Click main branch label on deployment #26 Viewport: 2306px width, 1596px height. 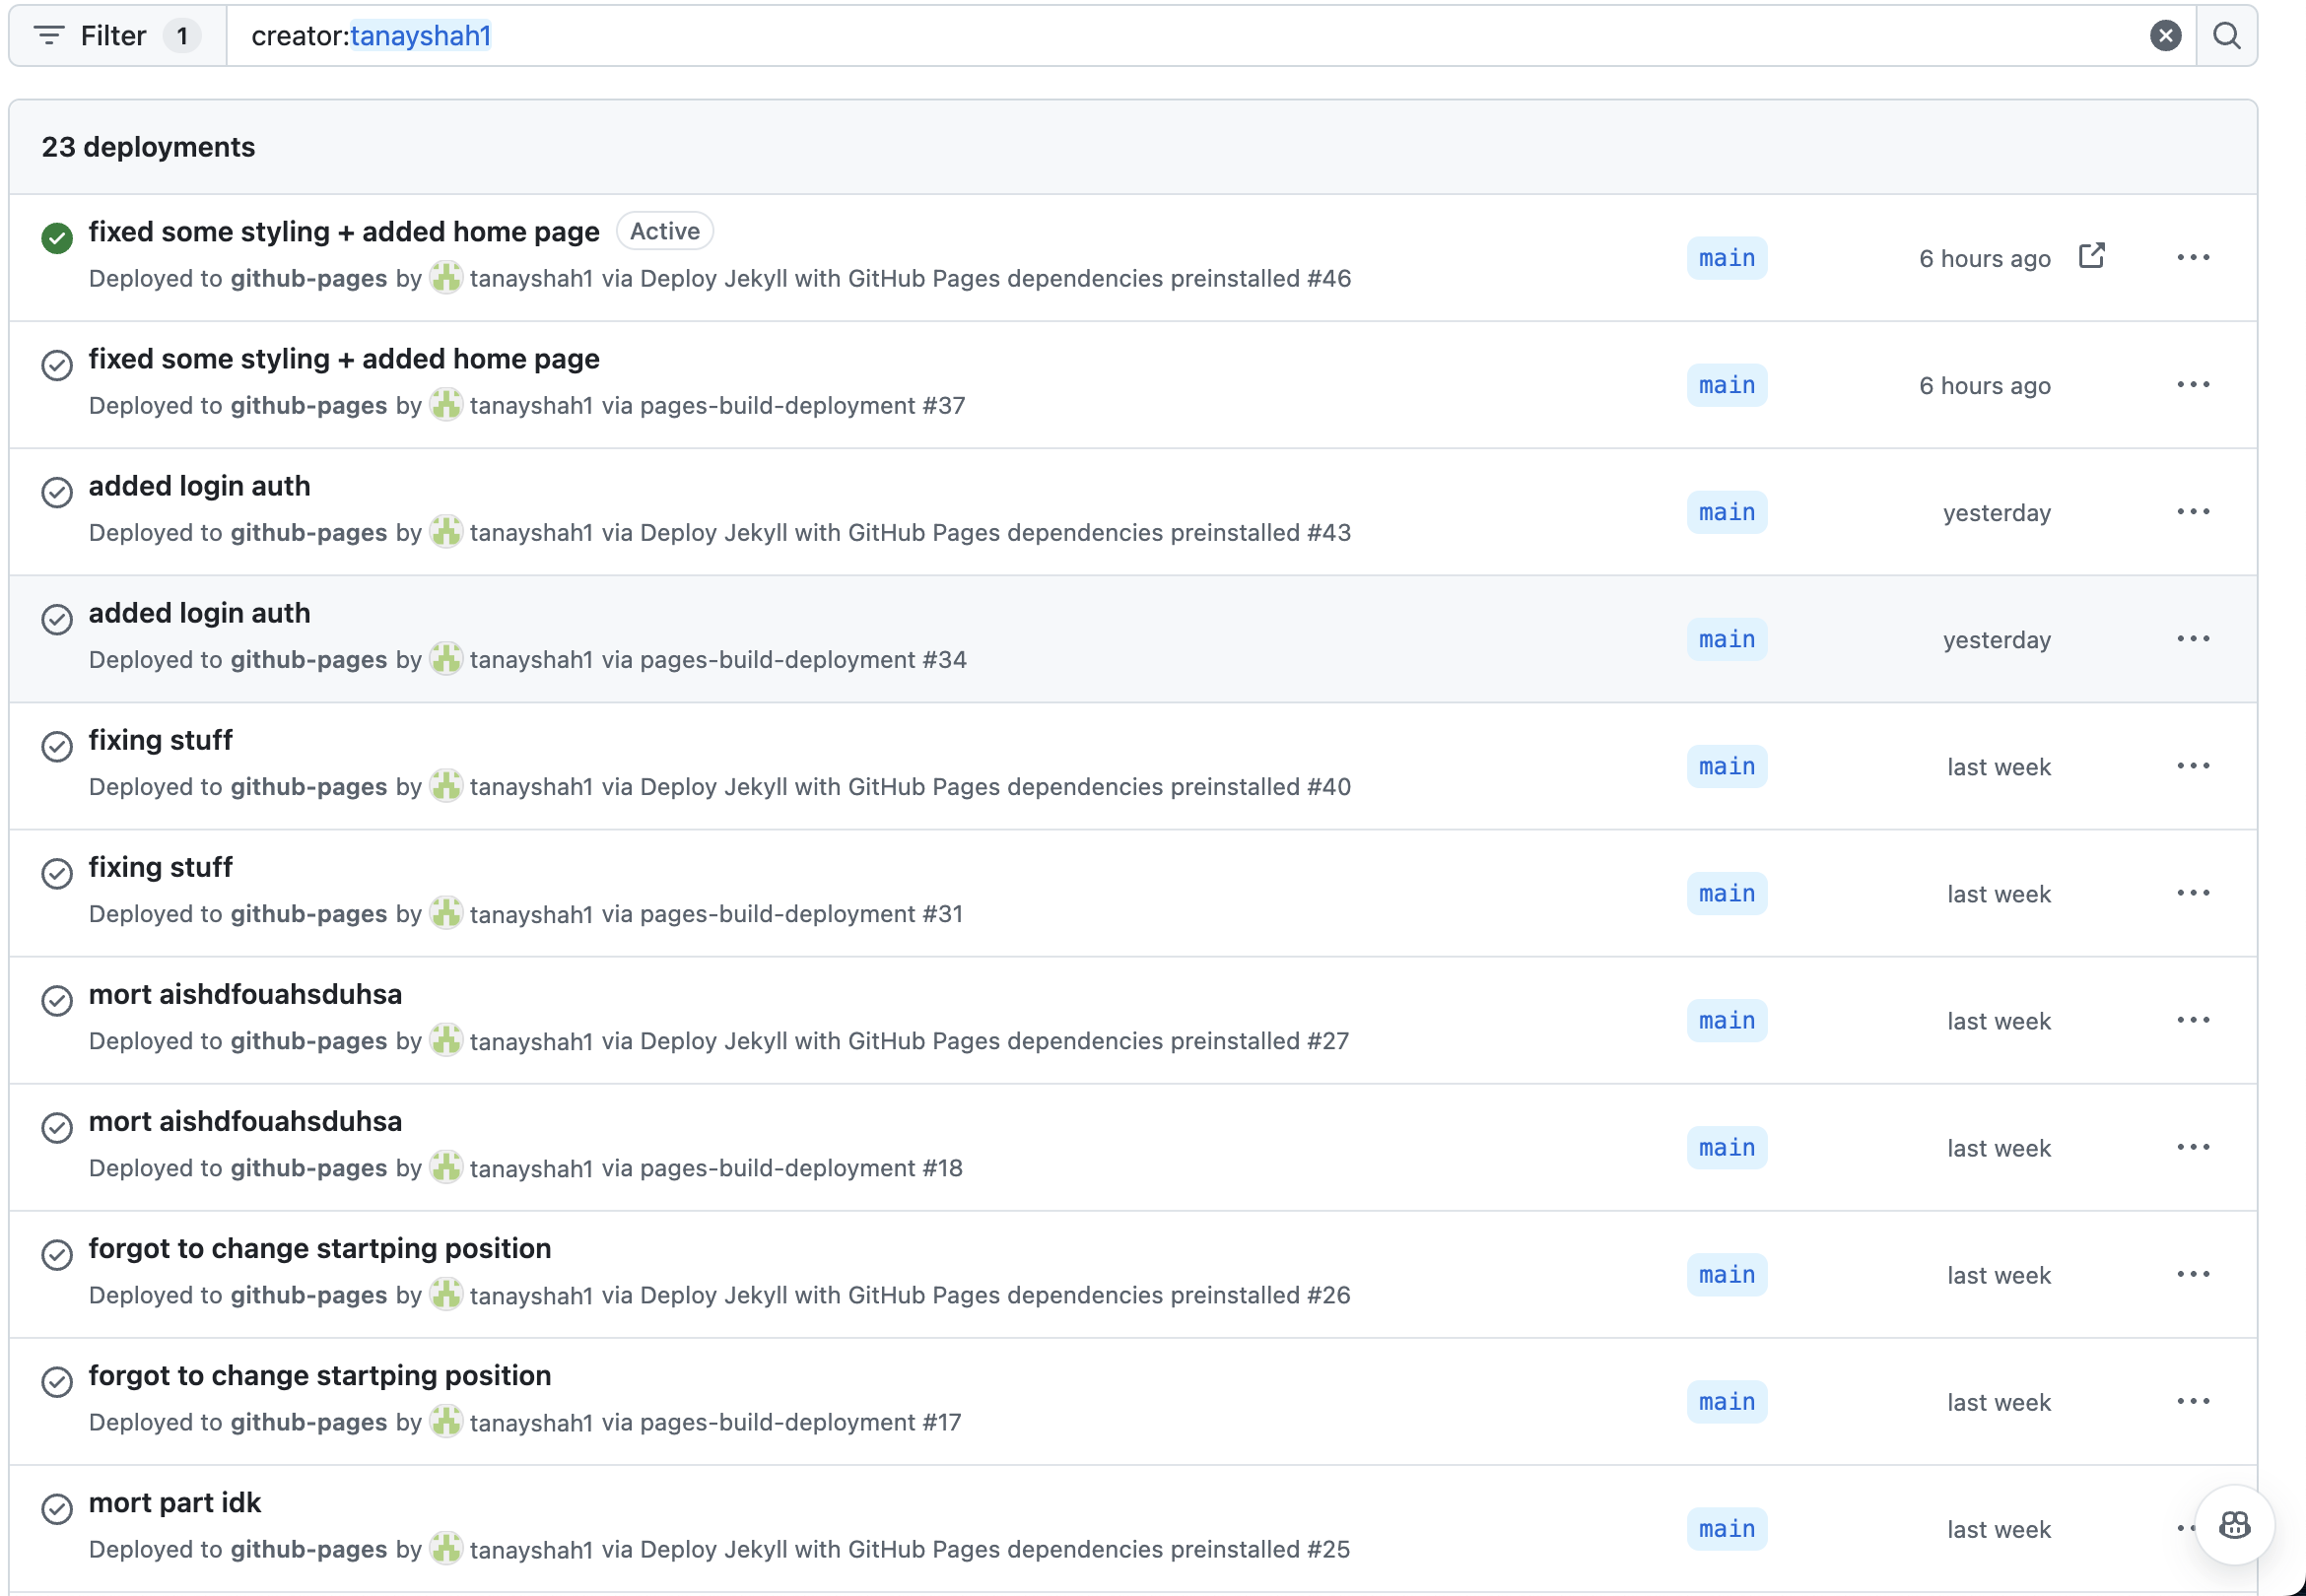coord(1726,1275)
